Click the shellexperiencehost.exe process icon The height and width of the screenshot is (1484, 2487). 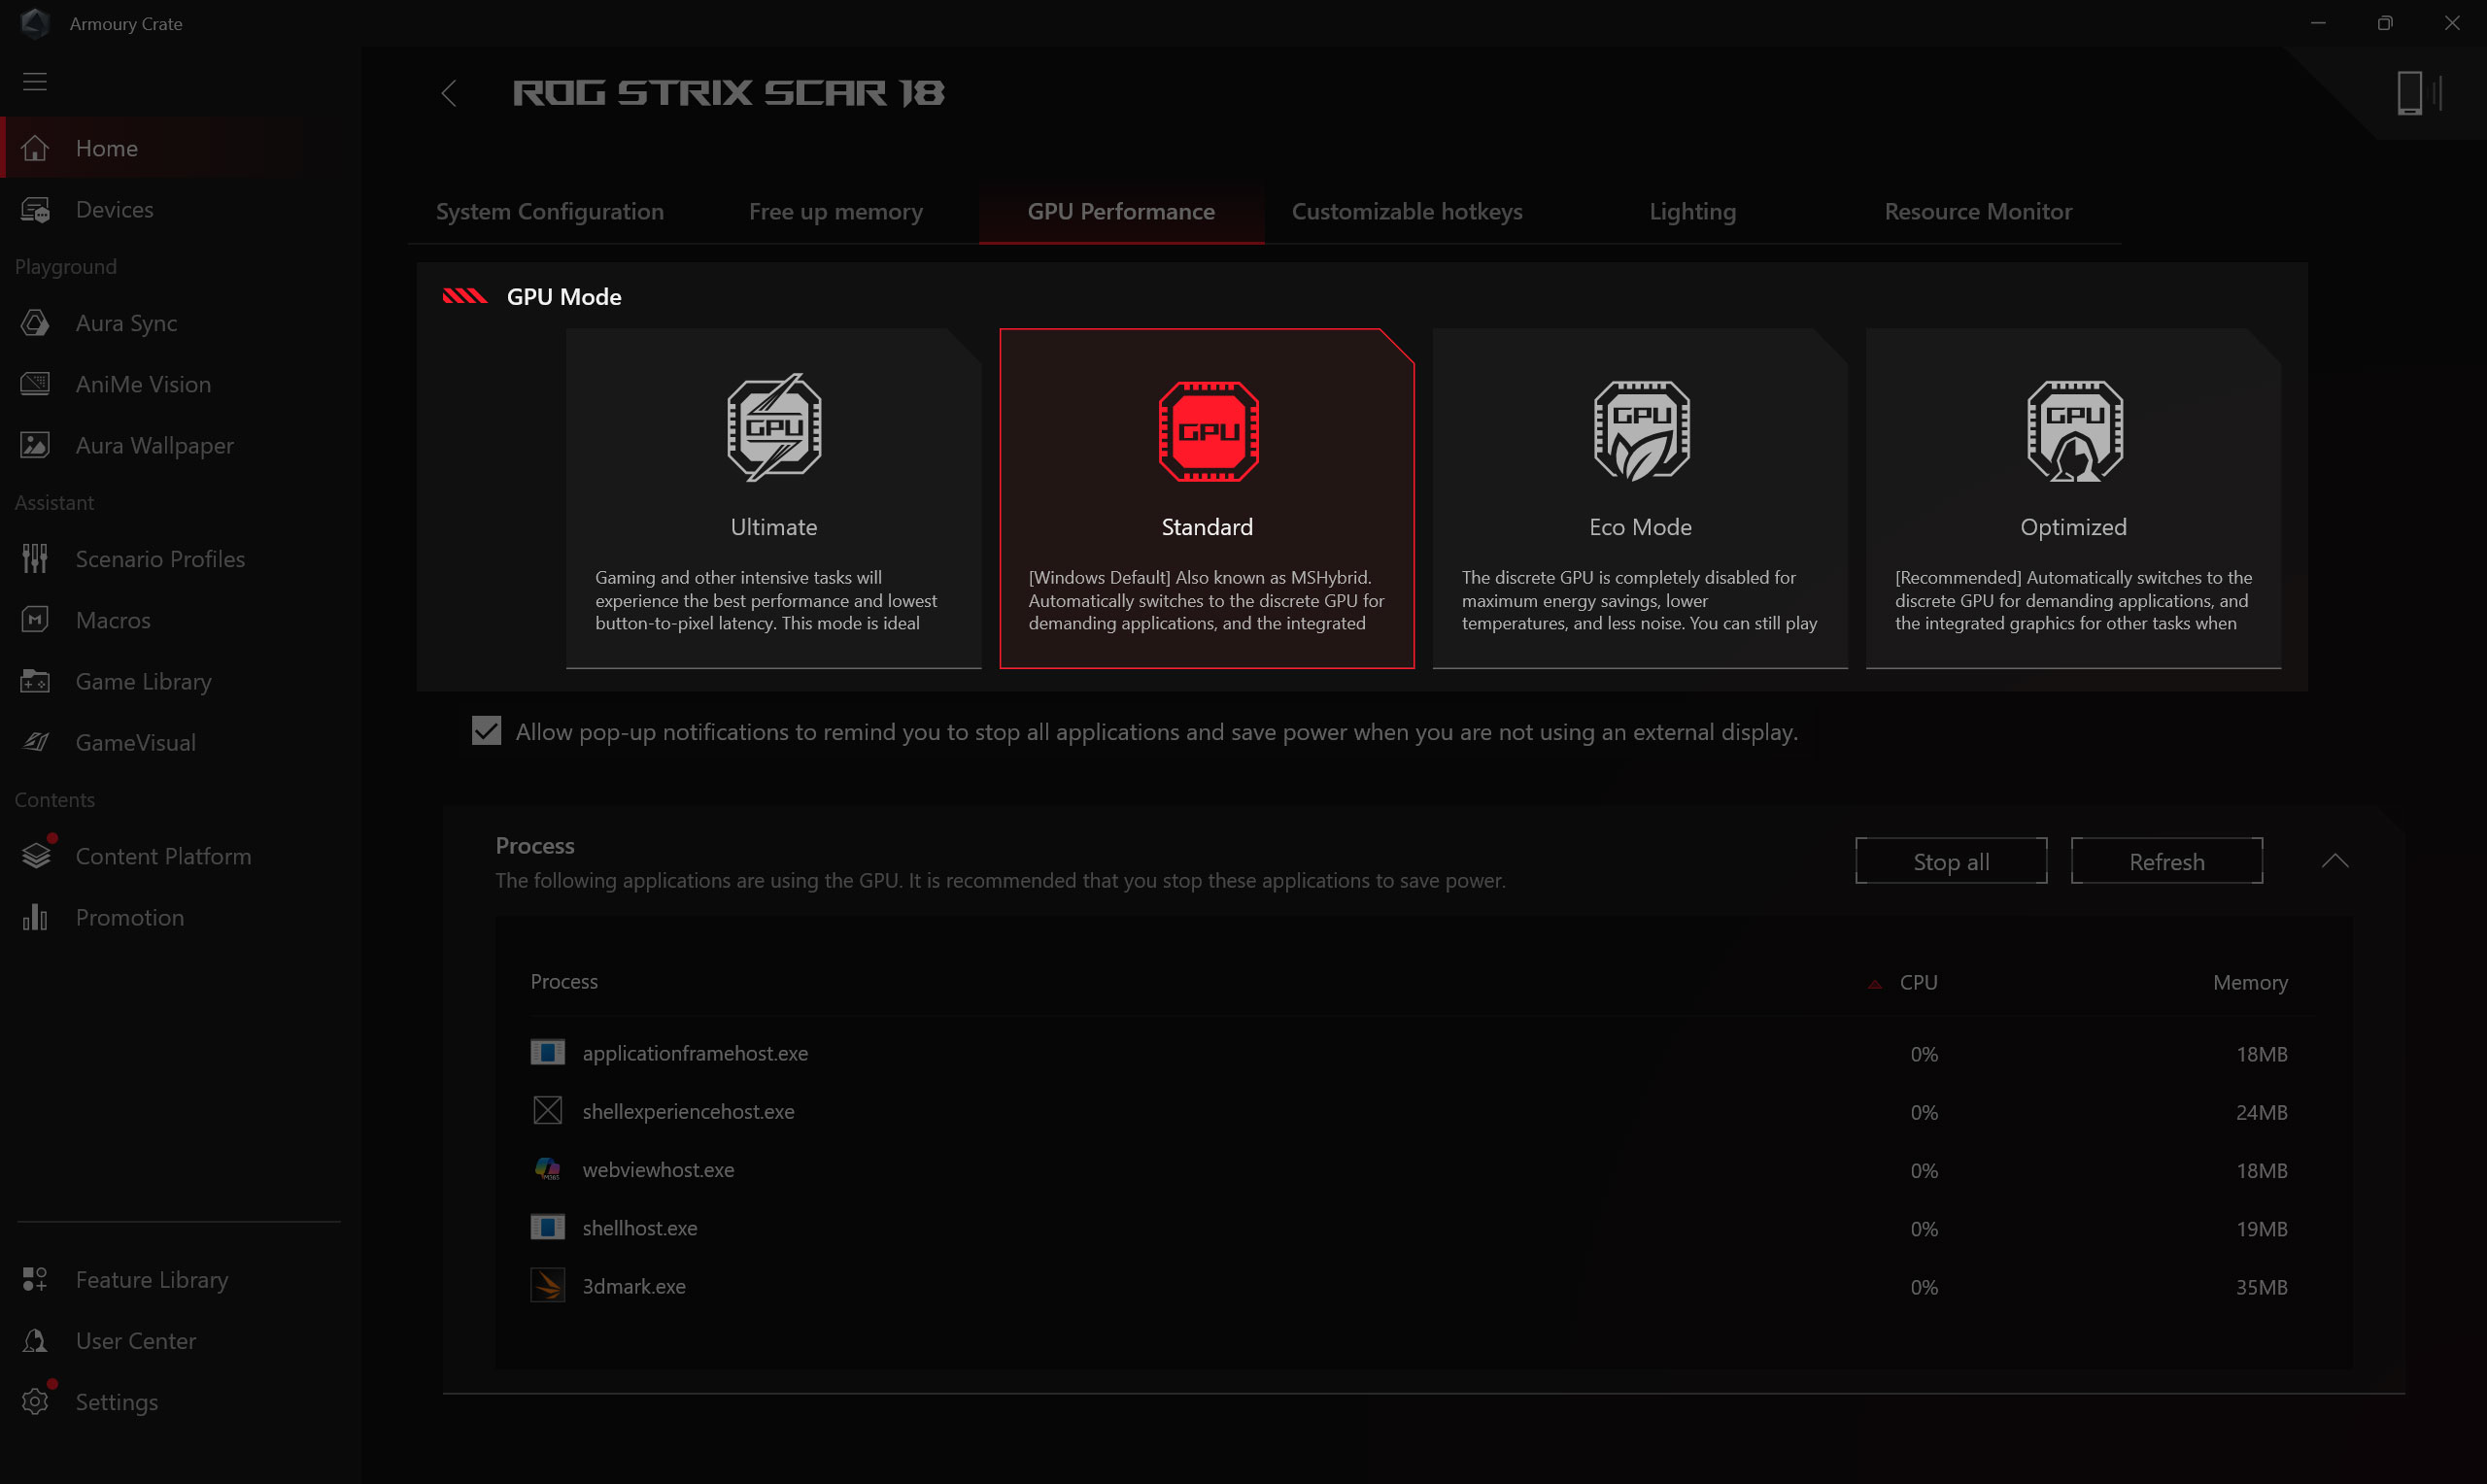click(547, 1110)
